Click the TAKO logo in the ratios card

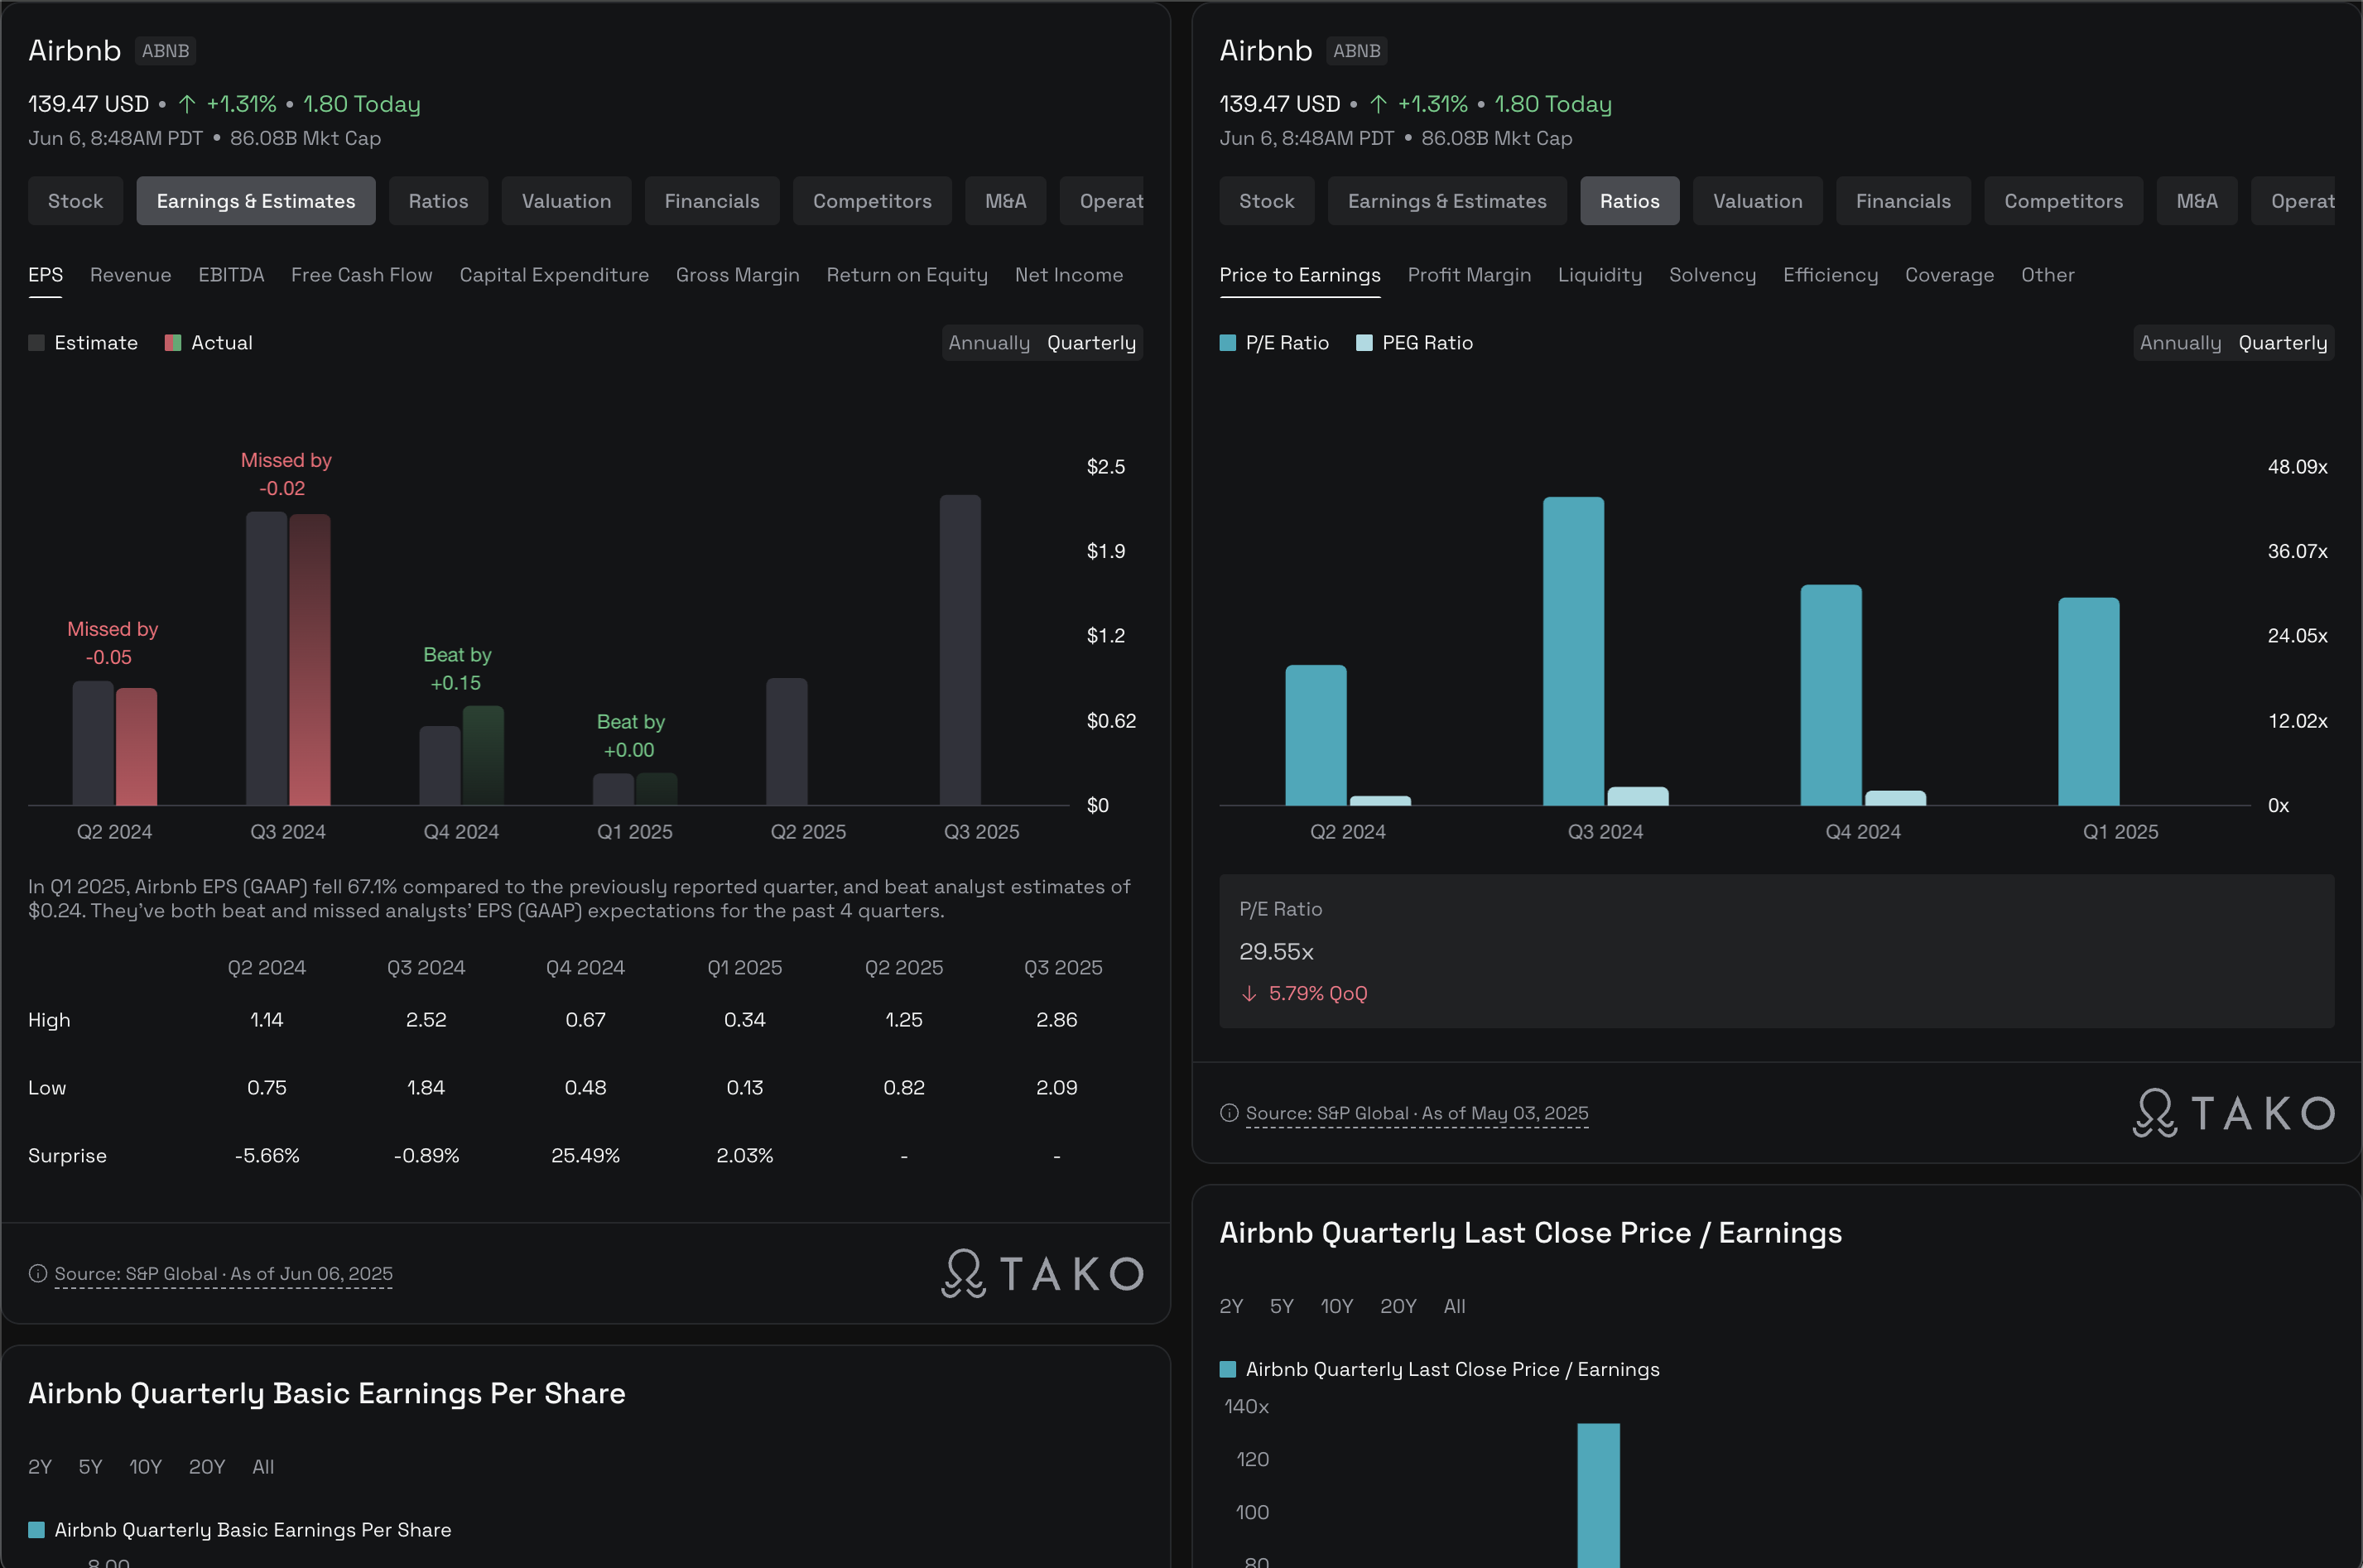(x=2233, y=1113)
